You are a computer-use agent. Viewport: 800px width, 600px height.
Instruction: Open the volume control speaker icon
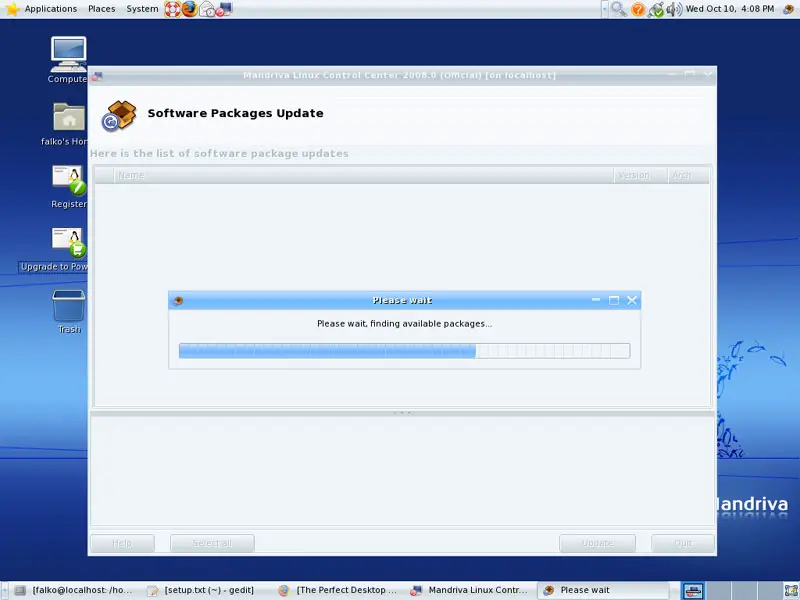click(673, 9)
